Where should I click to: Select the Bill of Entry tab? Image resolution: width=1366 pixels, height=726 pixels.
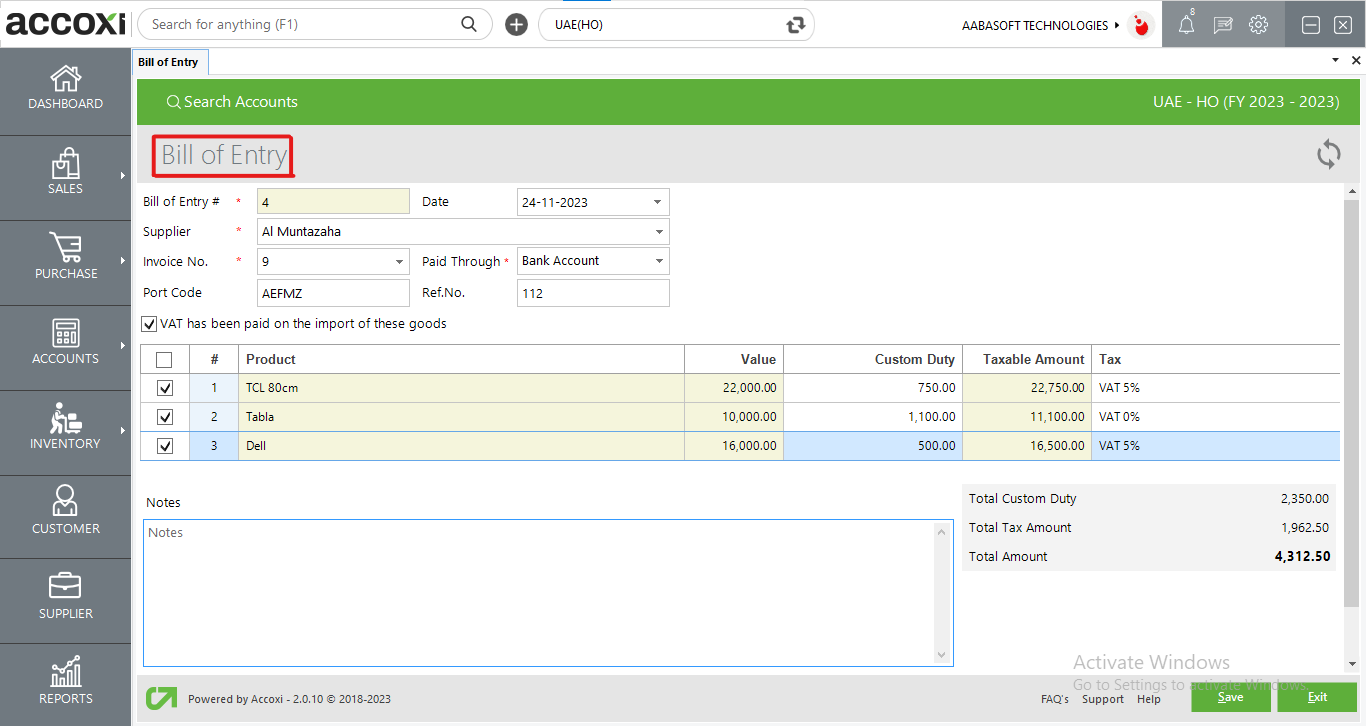[168, 62]
